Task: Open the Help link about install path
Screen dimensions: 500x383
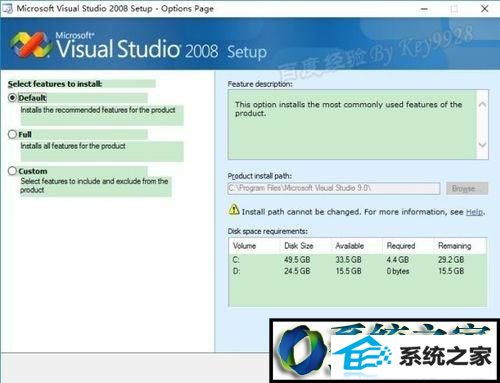Action: [474, 212]
